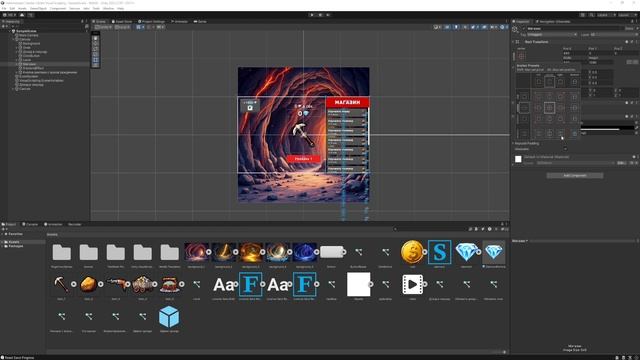Start Play mode with the Play button
This screenshot has width=640, height=360.
[x=312, y=15]
